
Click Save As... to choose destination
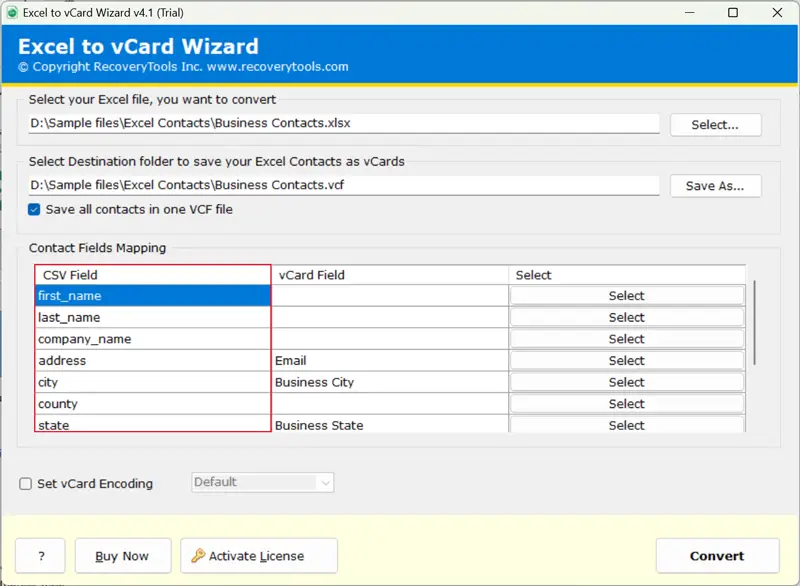[714, 186]
